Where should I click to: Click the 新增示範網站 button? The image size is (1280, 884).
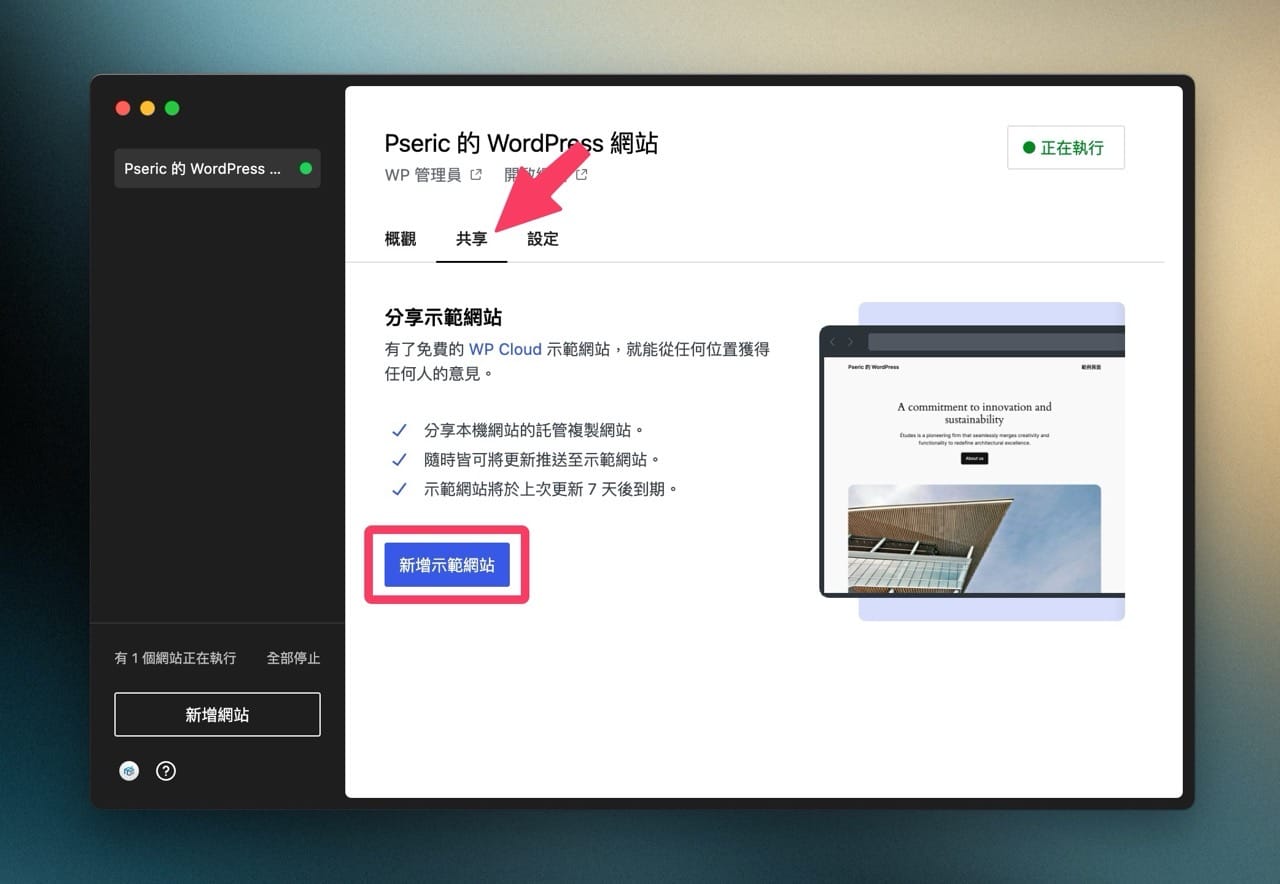pyautogui.click(x=447, y=565)
